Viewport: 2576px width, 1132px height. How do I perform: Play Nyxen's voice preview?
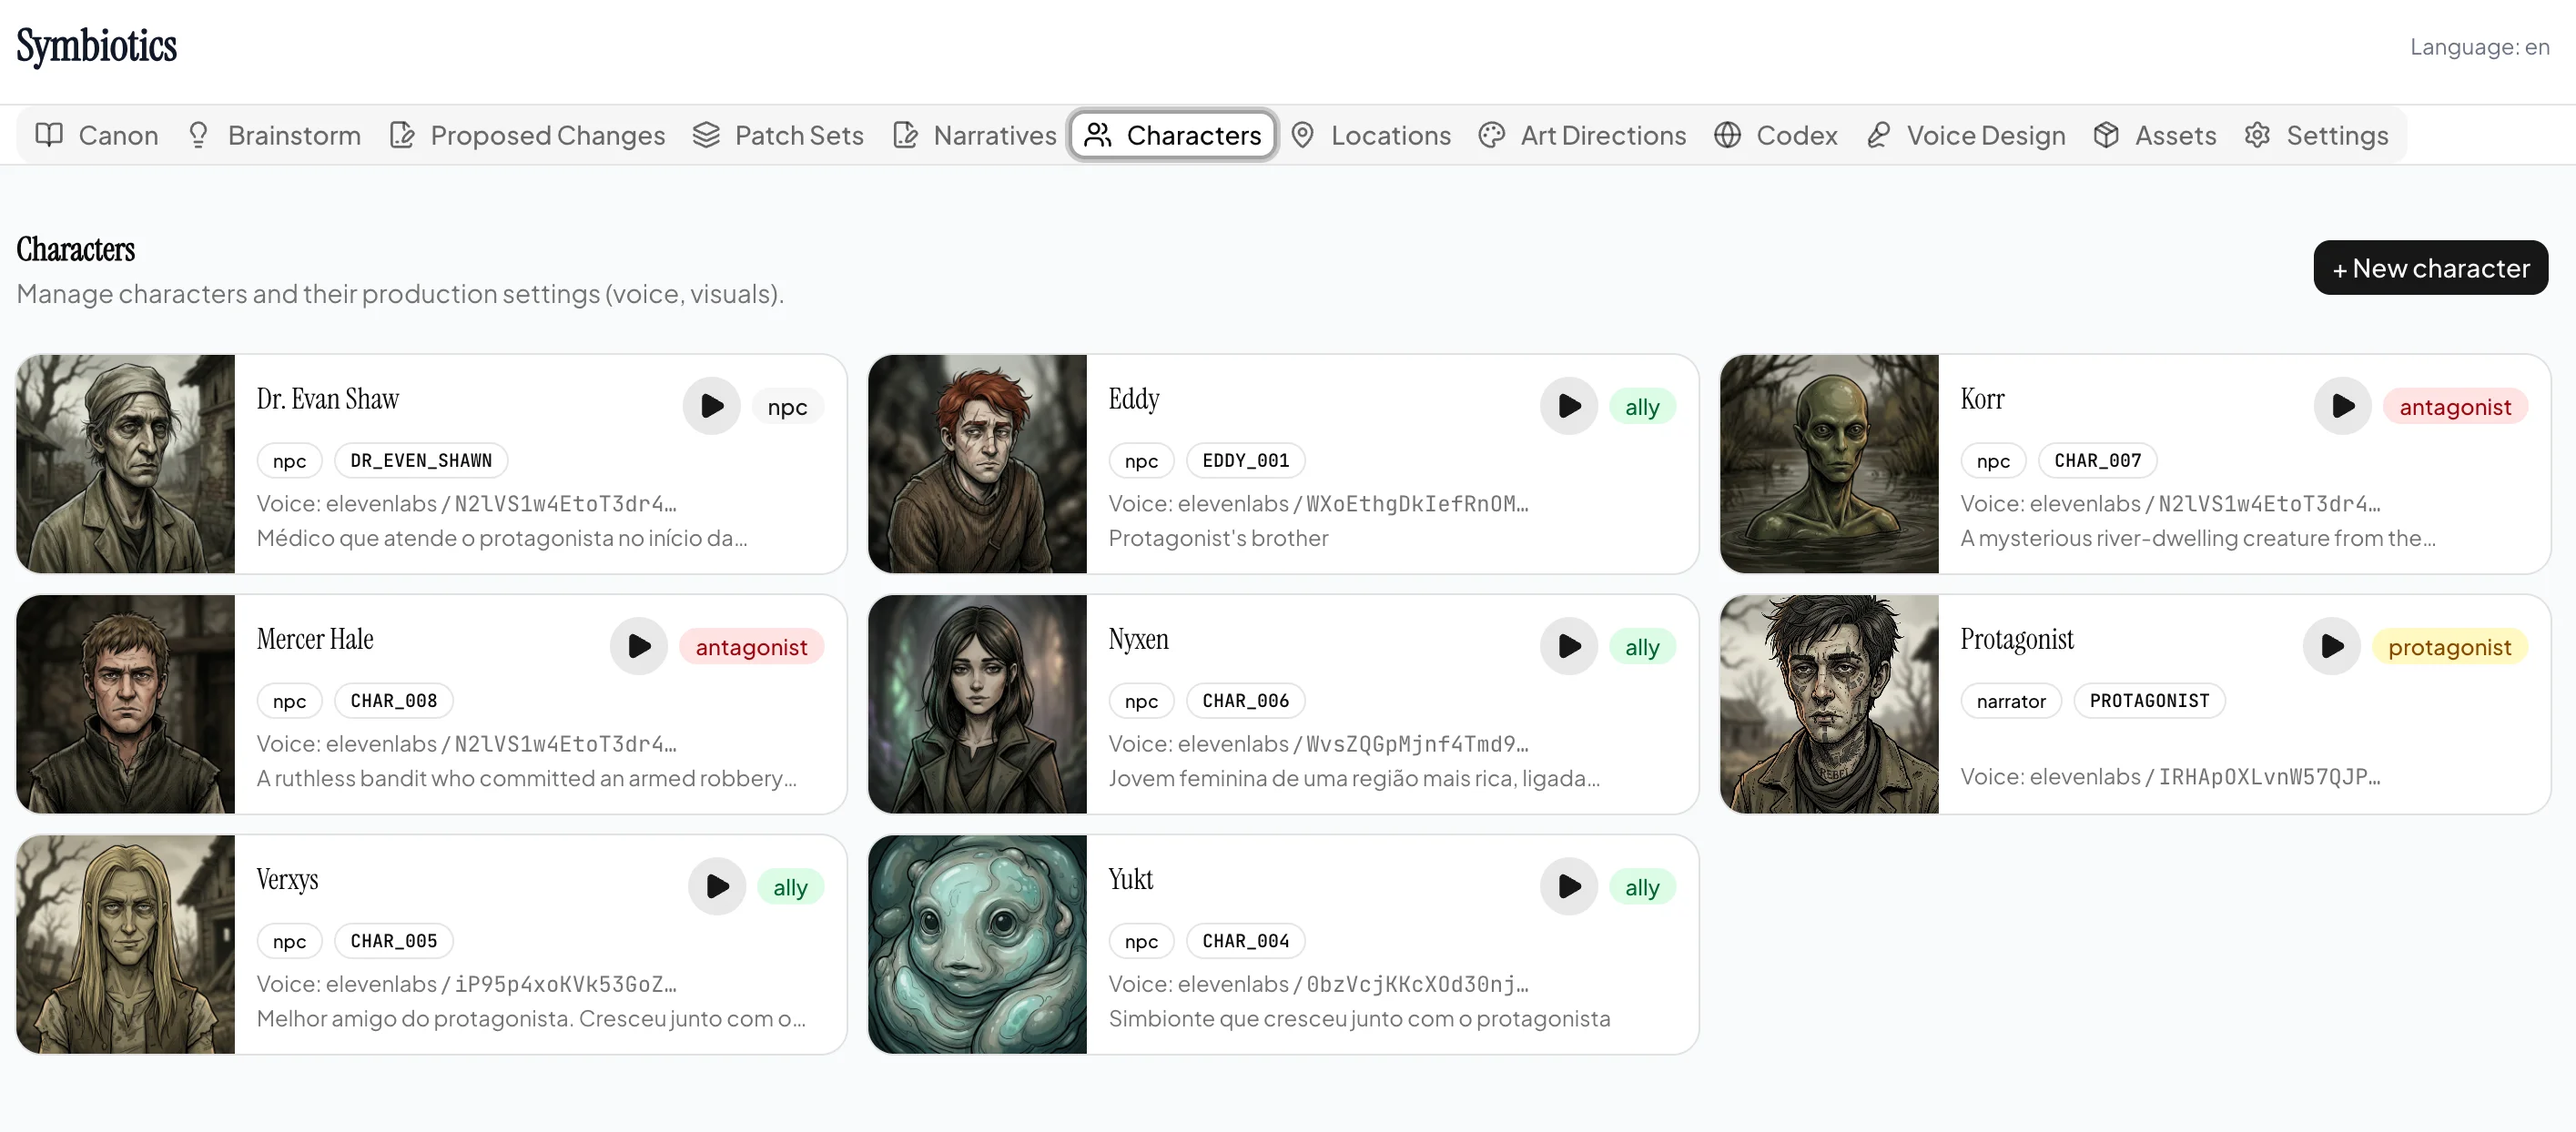click(x=1568, y=646)
